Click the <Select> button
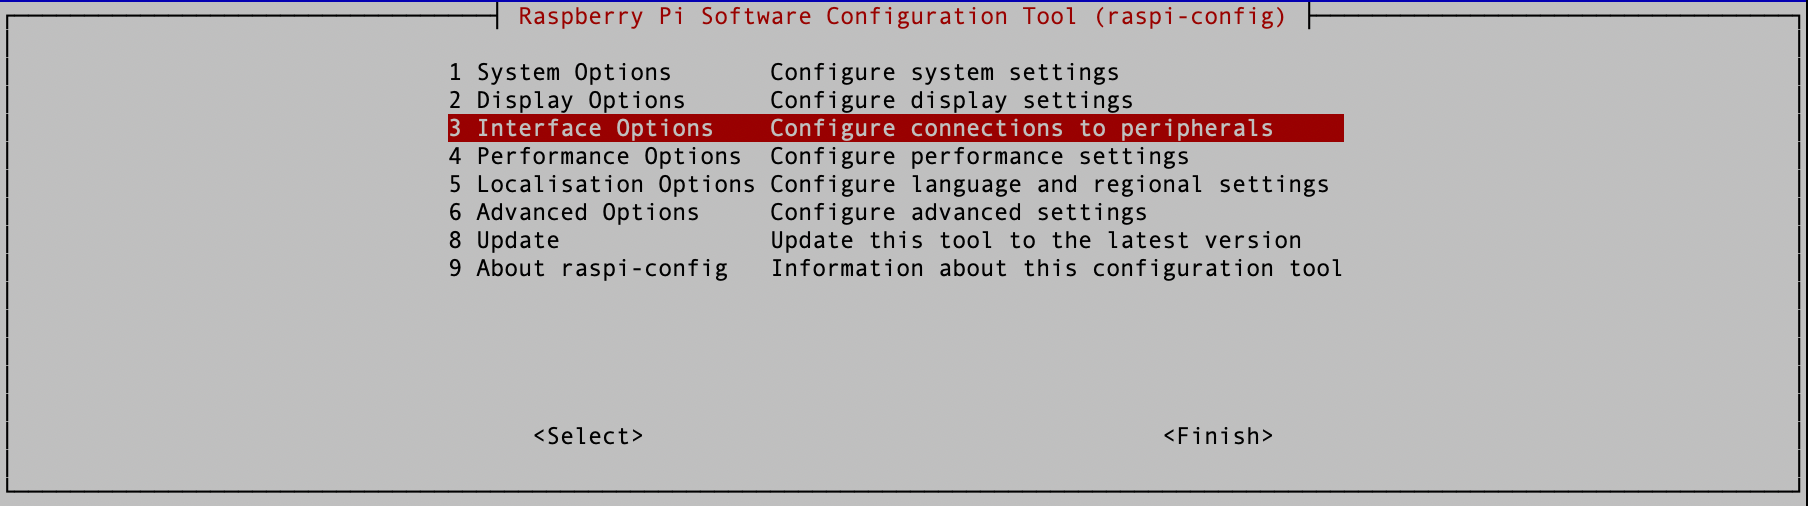The height and width of the screenshot is (506, 1808). (x=588, y=436)
